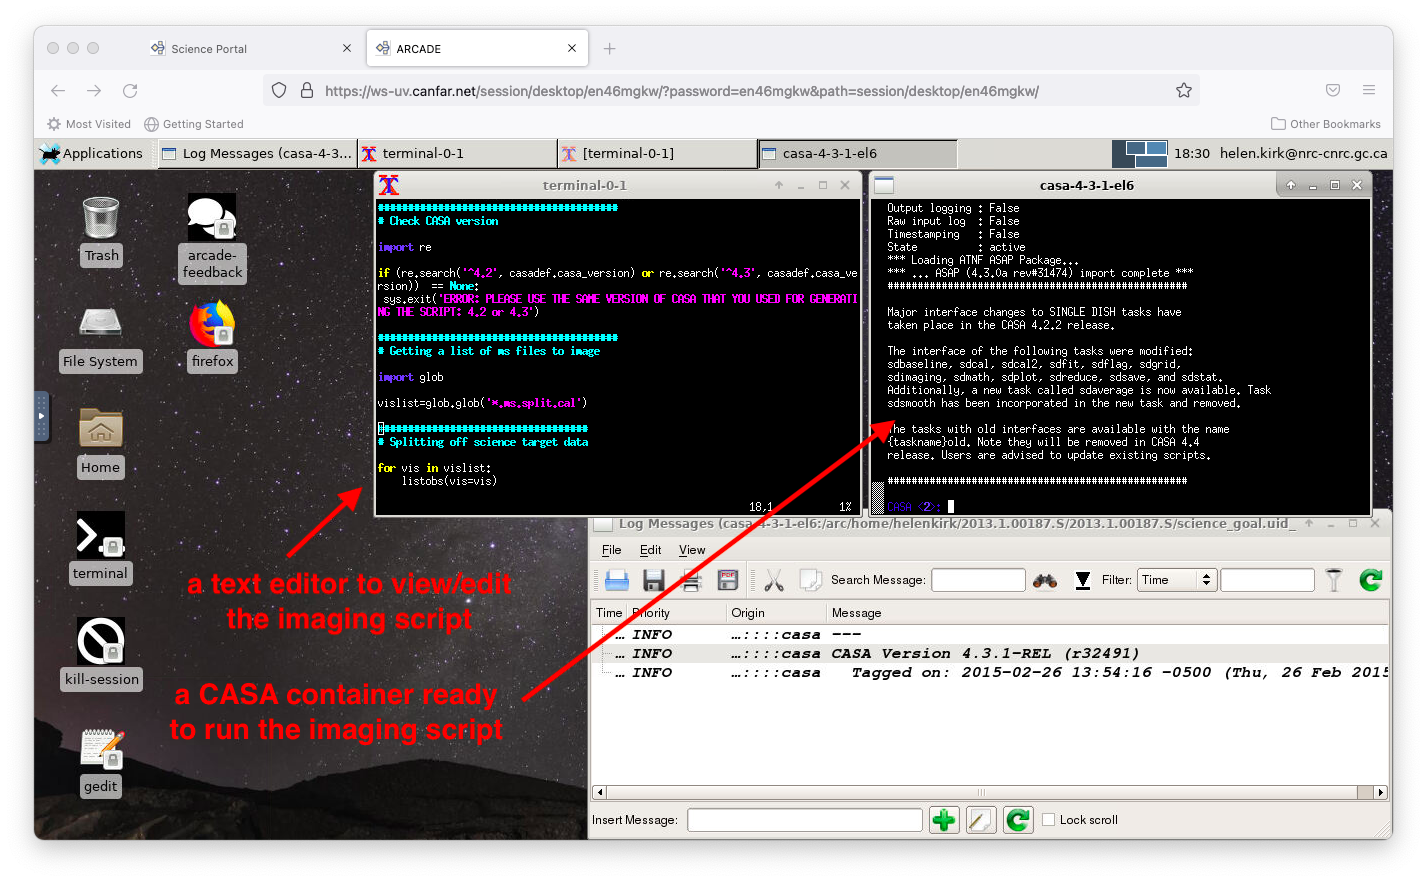Click the open/load icon in Log Messages toolbar

[x=617, y=580]
